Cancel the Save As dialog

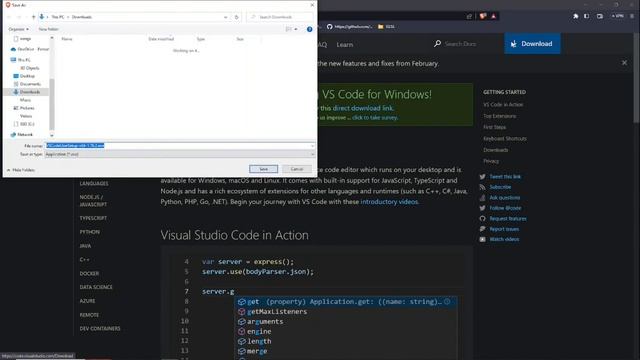[x=297, y=169]
